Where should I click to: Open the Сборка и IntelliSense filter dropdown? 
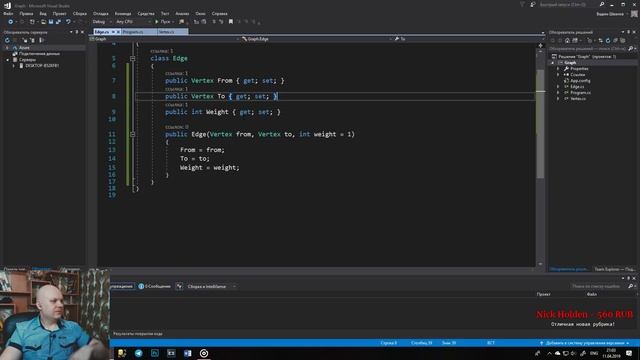tap(212, 286)
